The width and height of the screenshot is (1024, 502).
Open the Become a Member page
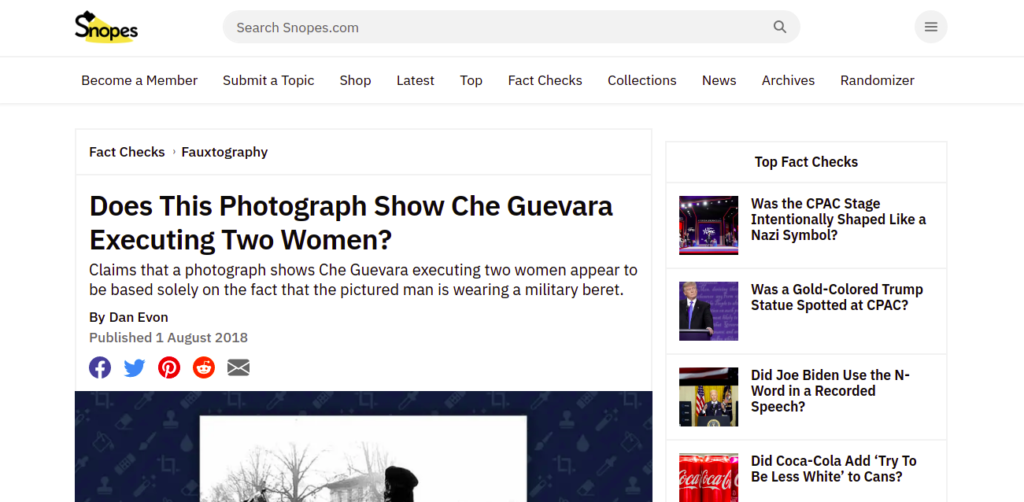(x=139, y=80)
